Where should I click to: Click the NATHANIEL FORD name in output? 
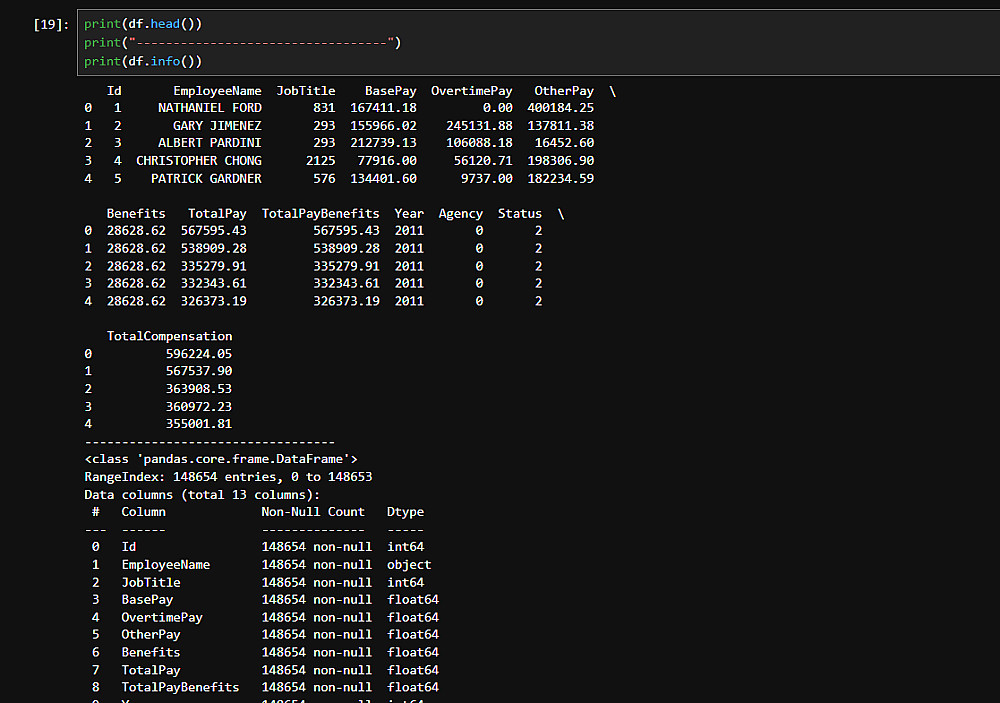[x=210, y=108]
